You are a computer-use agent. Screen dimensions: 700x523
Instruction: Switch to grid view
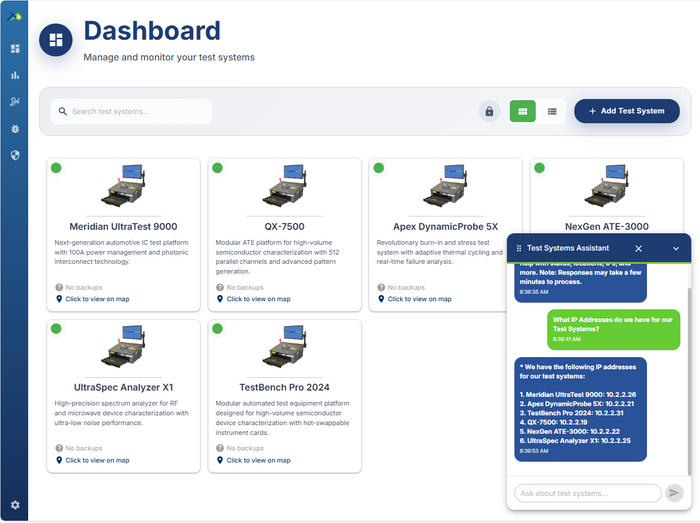[x=522, y=111]
